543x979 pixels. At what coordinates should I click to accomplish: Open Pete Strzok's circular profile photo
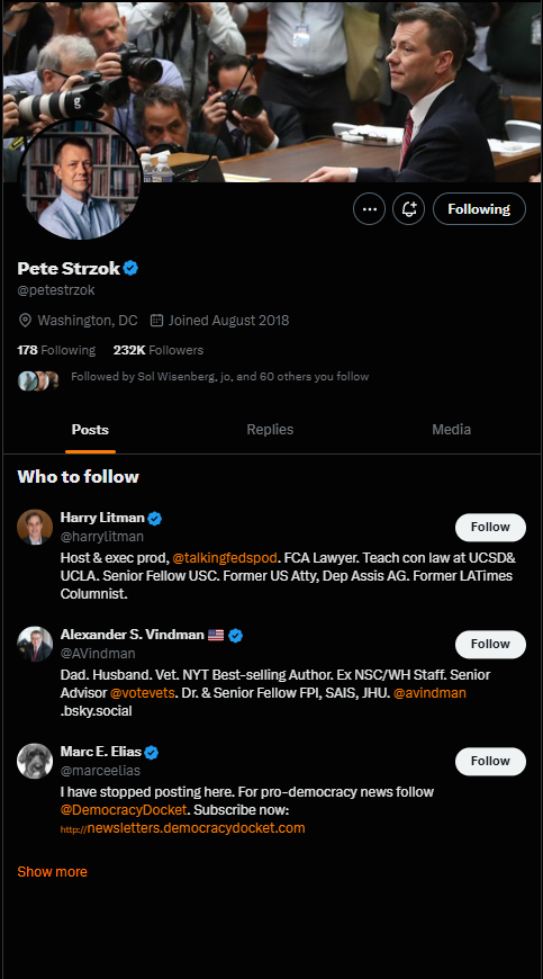click(x=79, y=180)
